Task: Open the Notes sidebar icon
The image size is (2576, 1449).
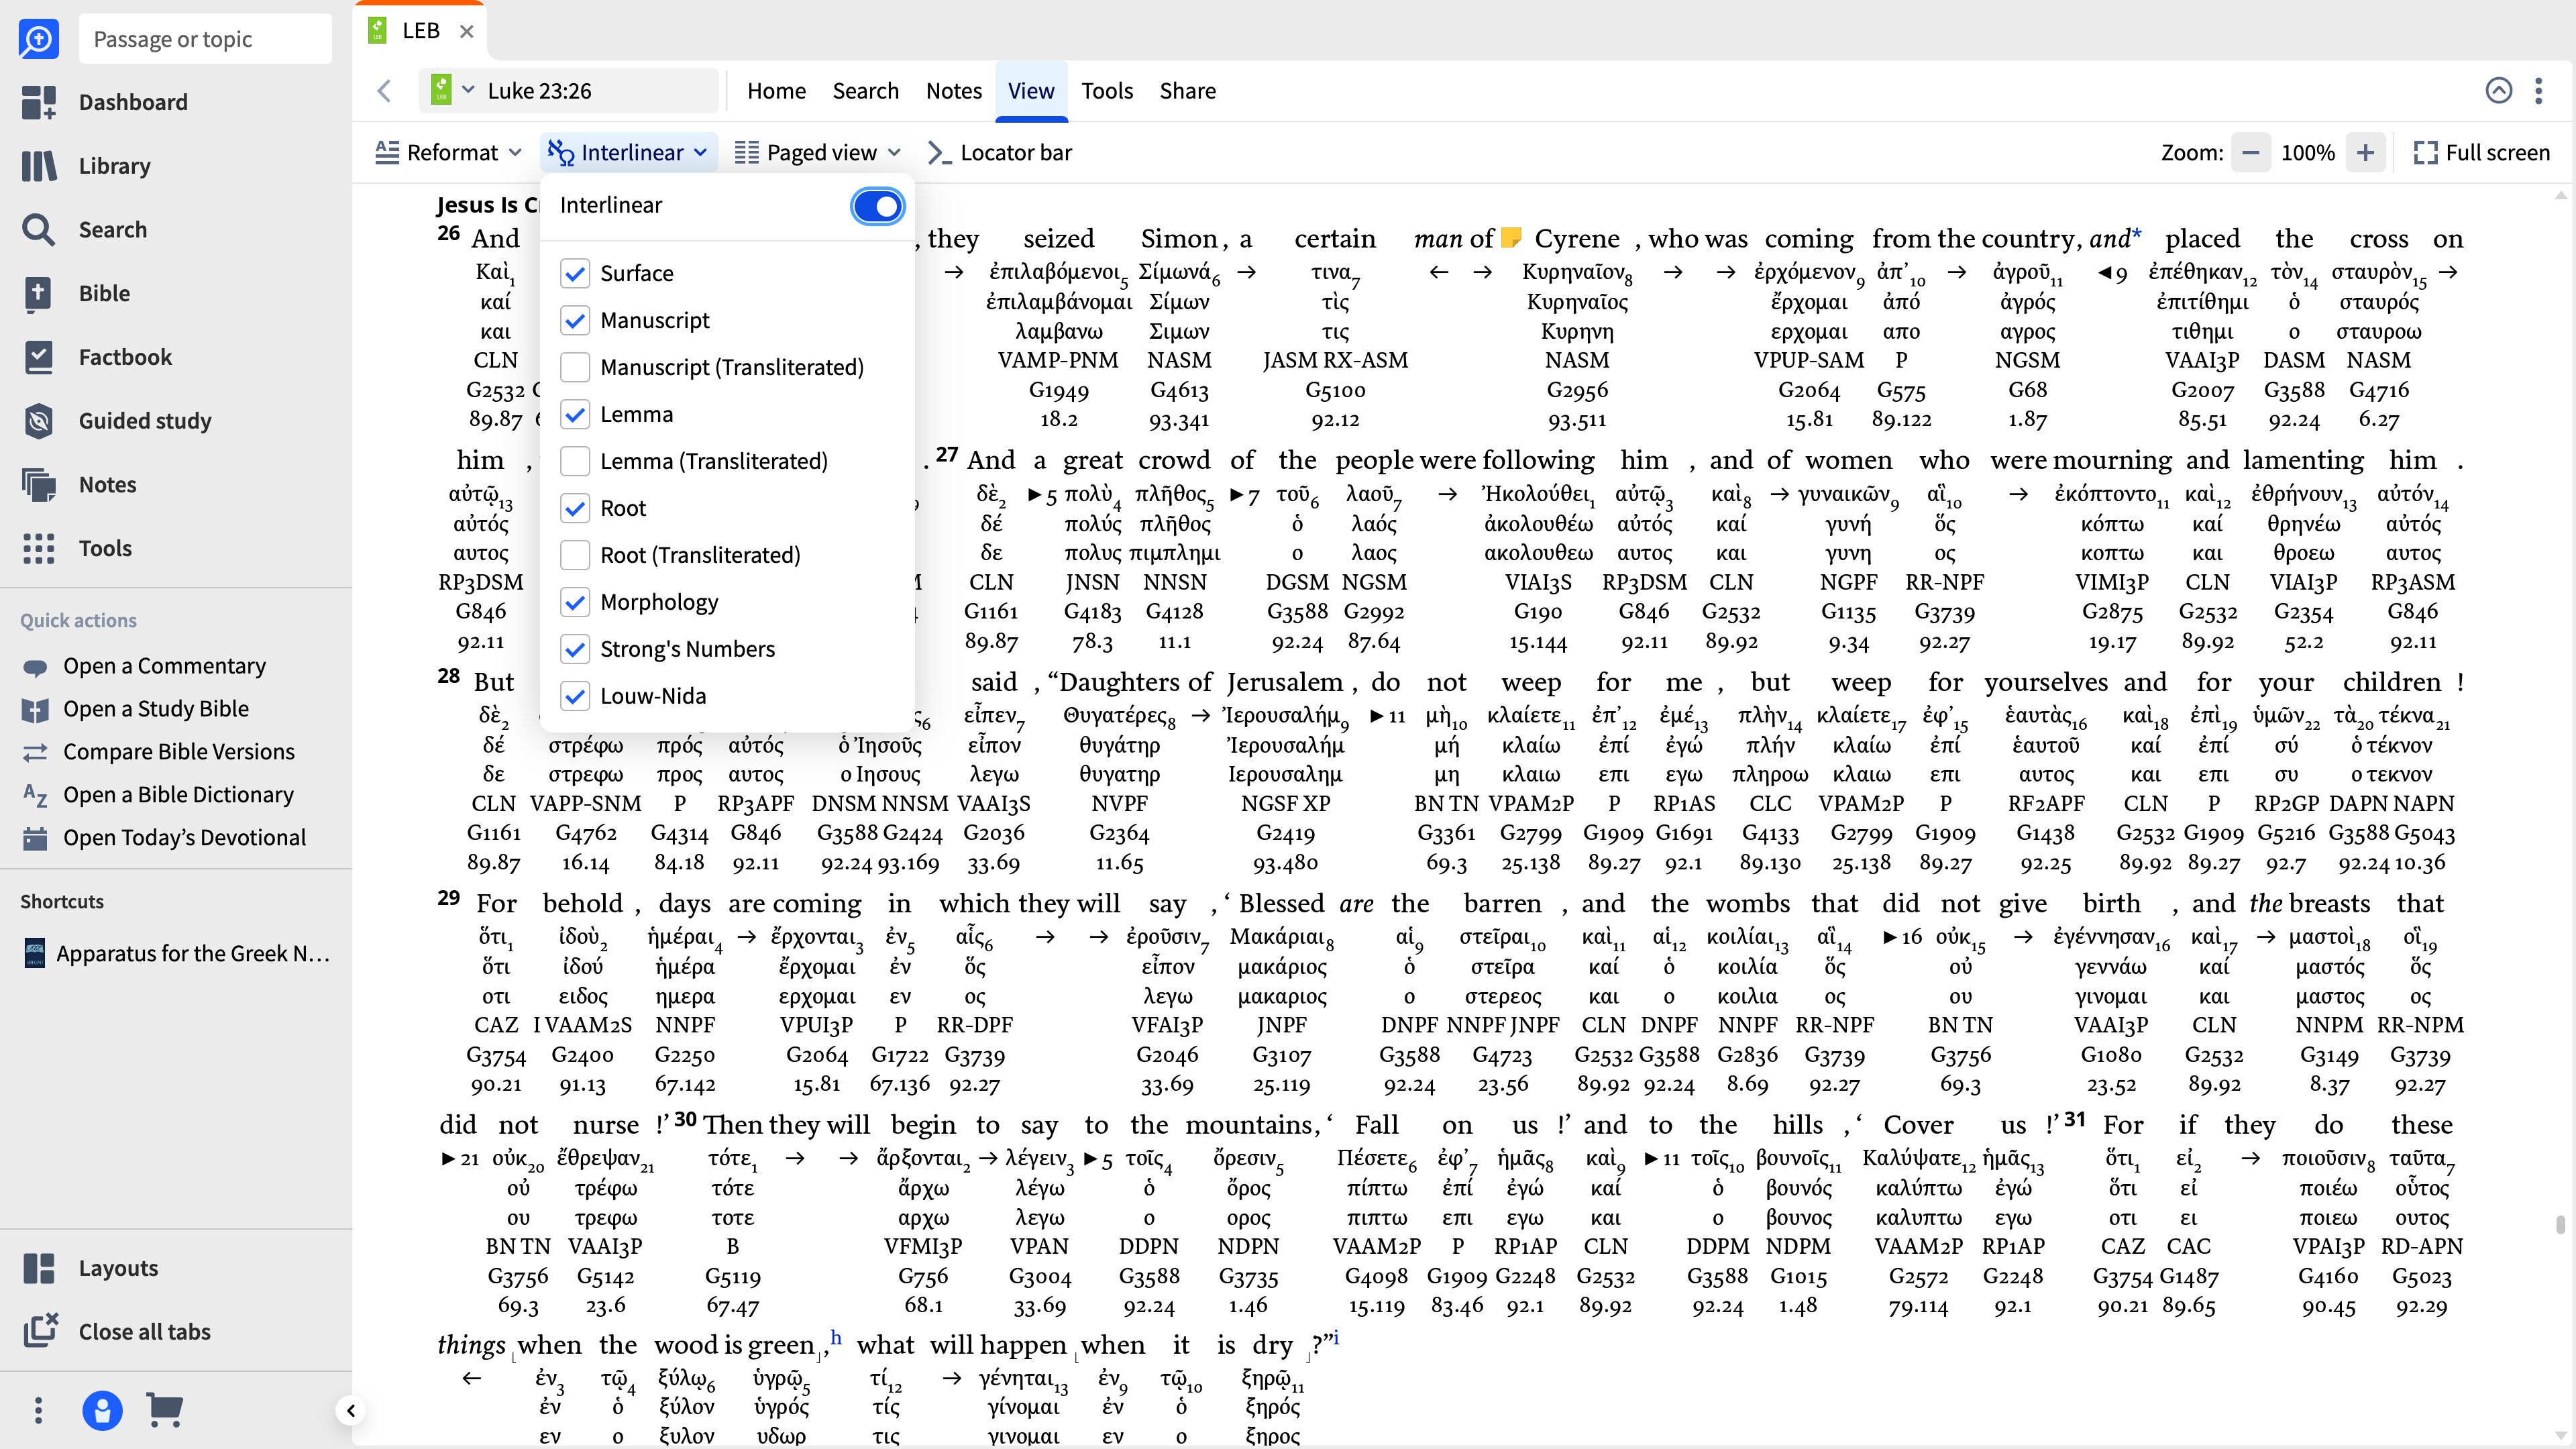Action: 38,485
